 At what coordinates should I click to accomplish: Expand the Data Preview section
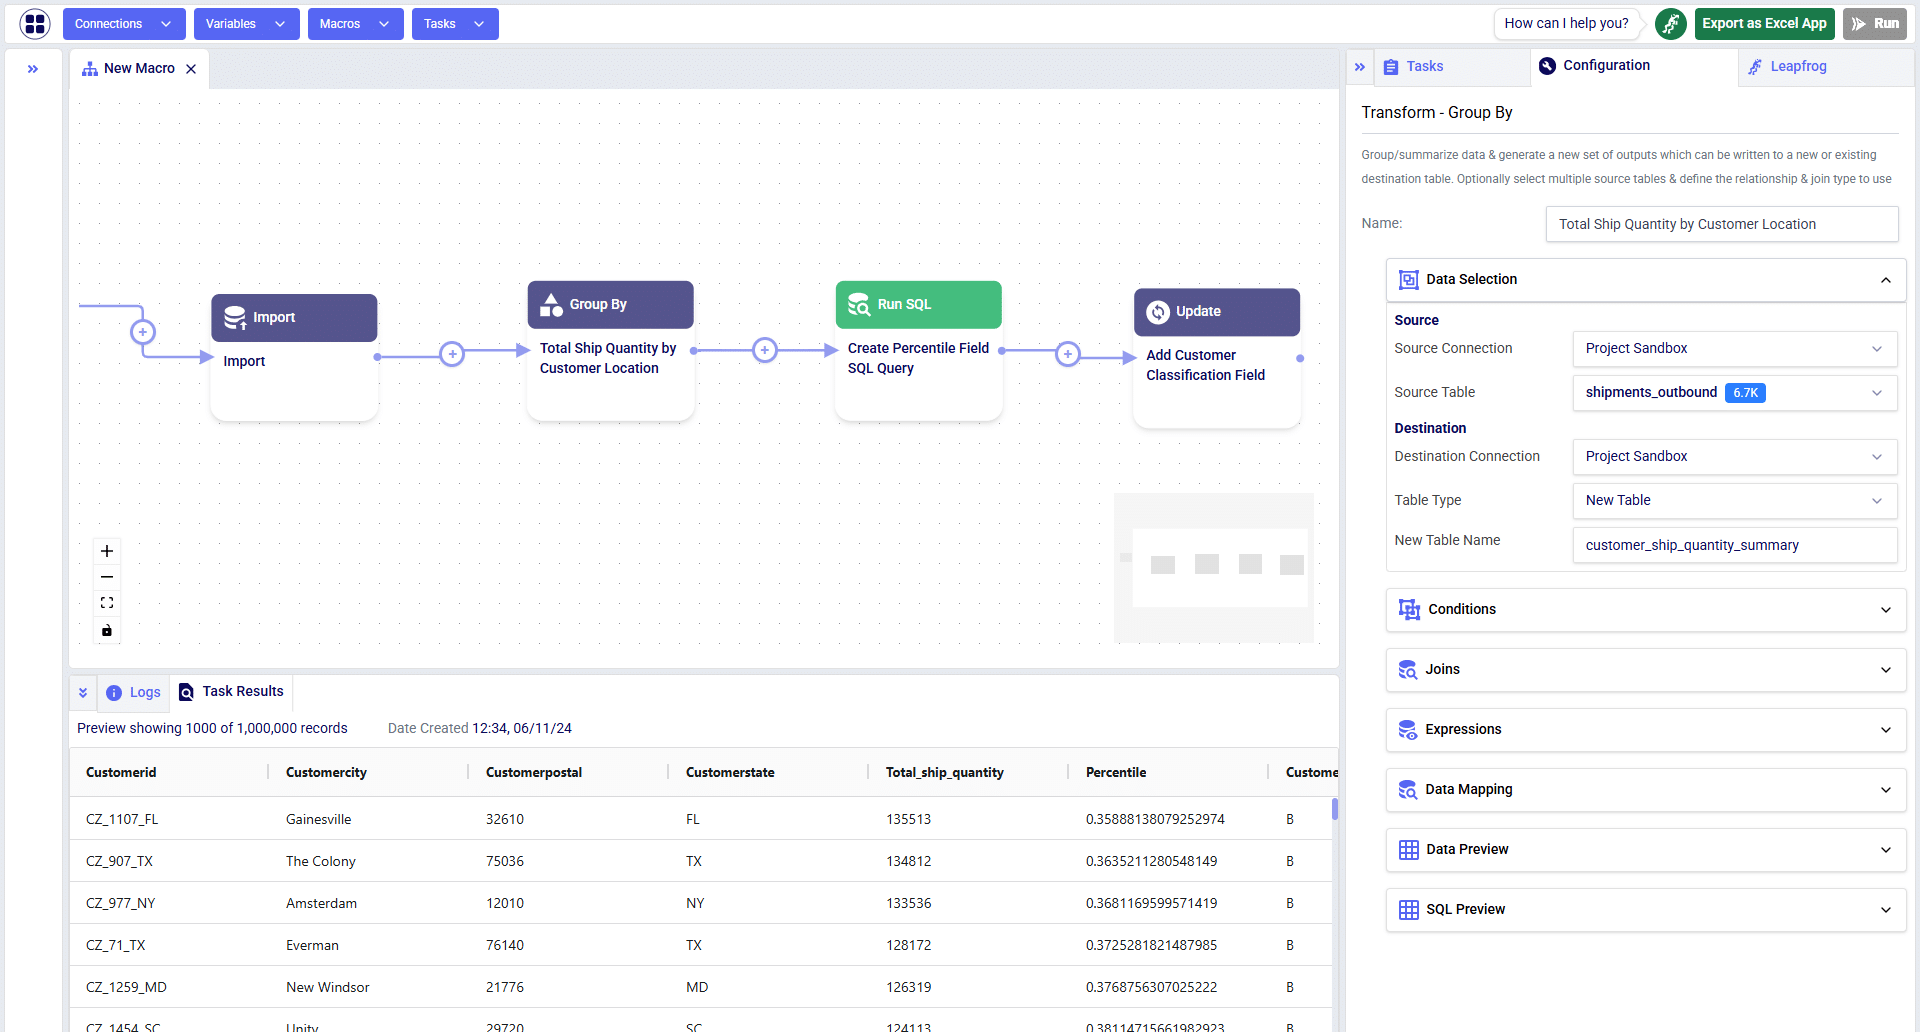coord(1646,849)
